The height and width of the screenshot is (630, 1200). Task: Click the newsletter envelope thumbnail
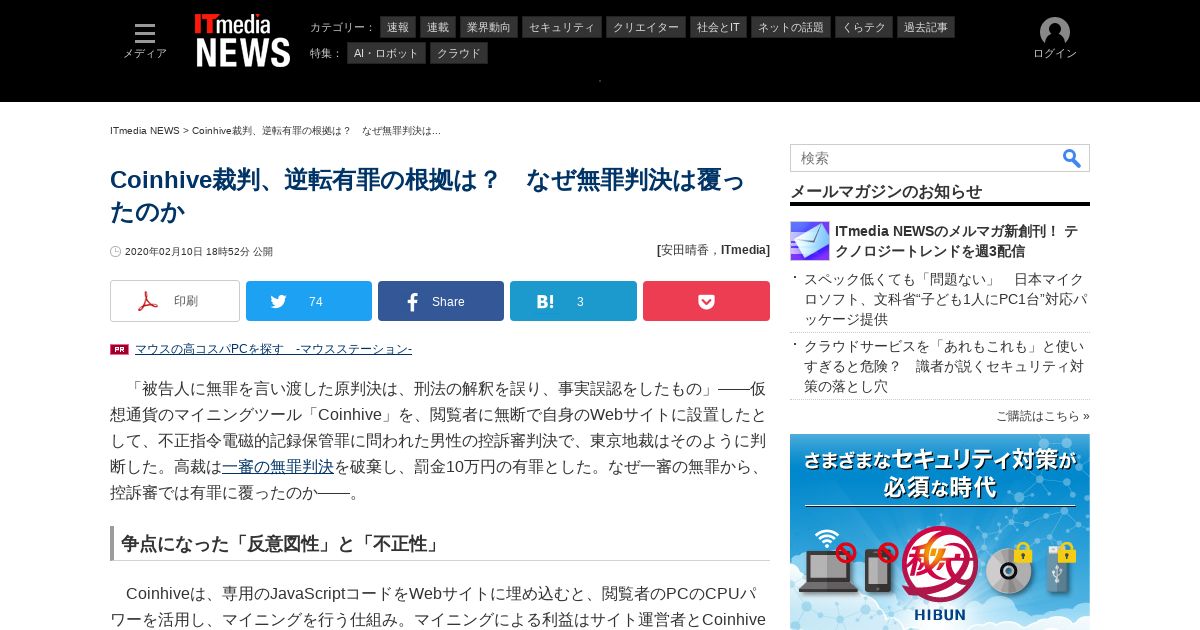(x=810, y=241)
